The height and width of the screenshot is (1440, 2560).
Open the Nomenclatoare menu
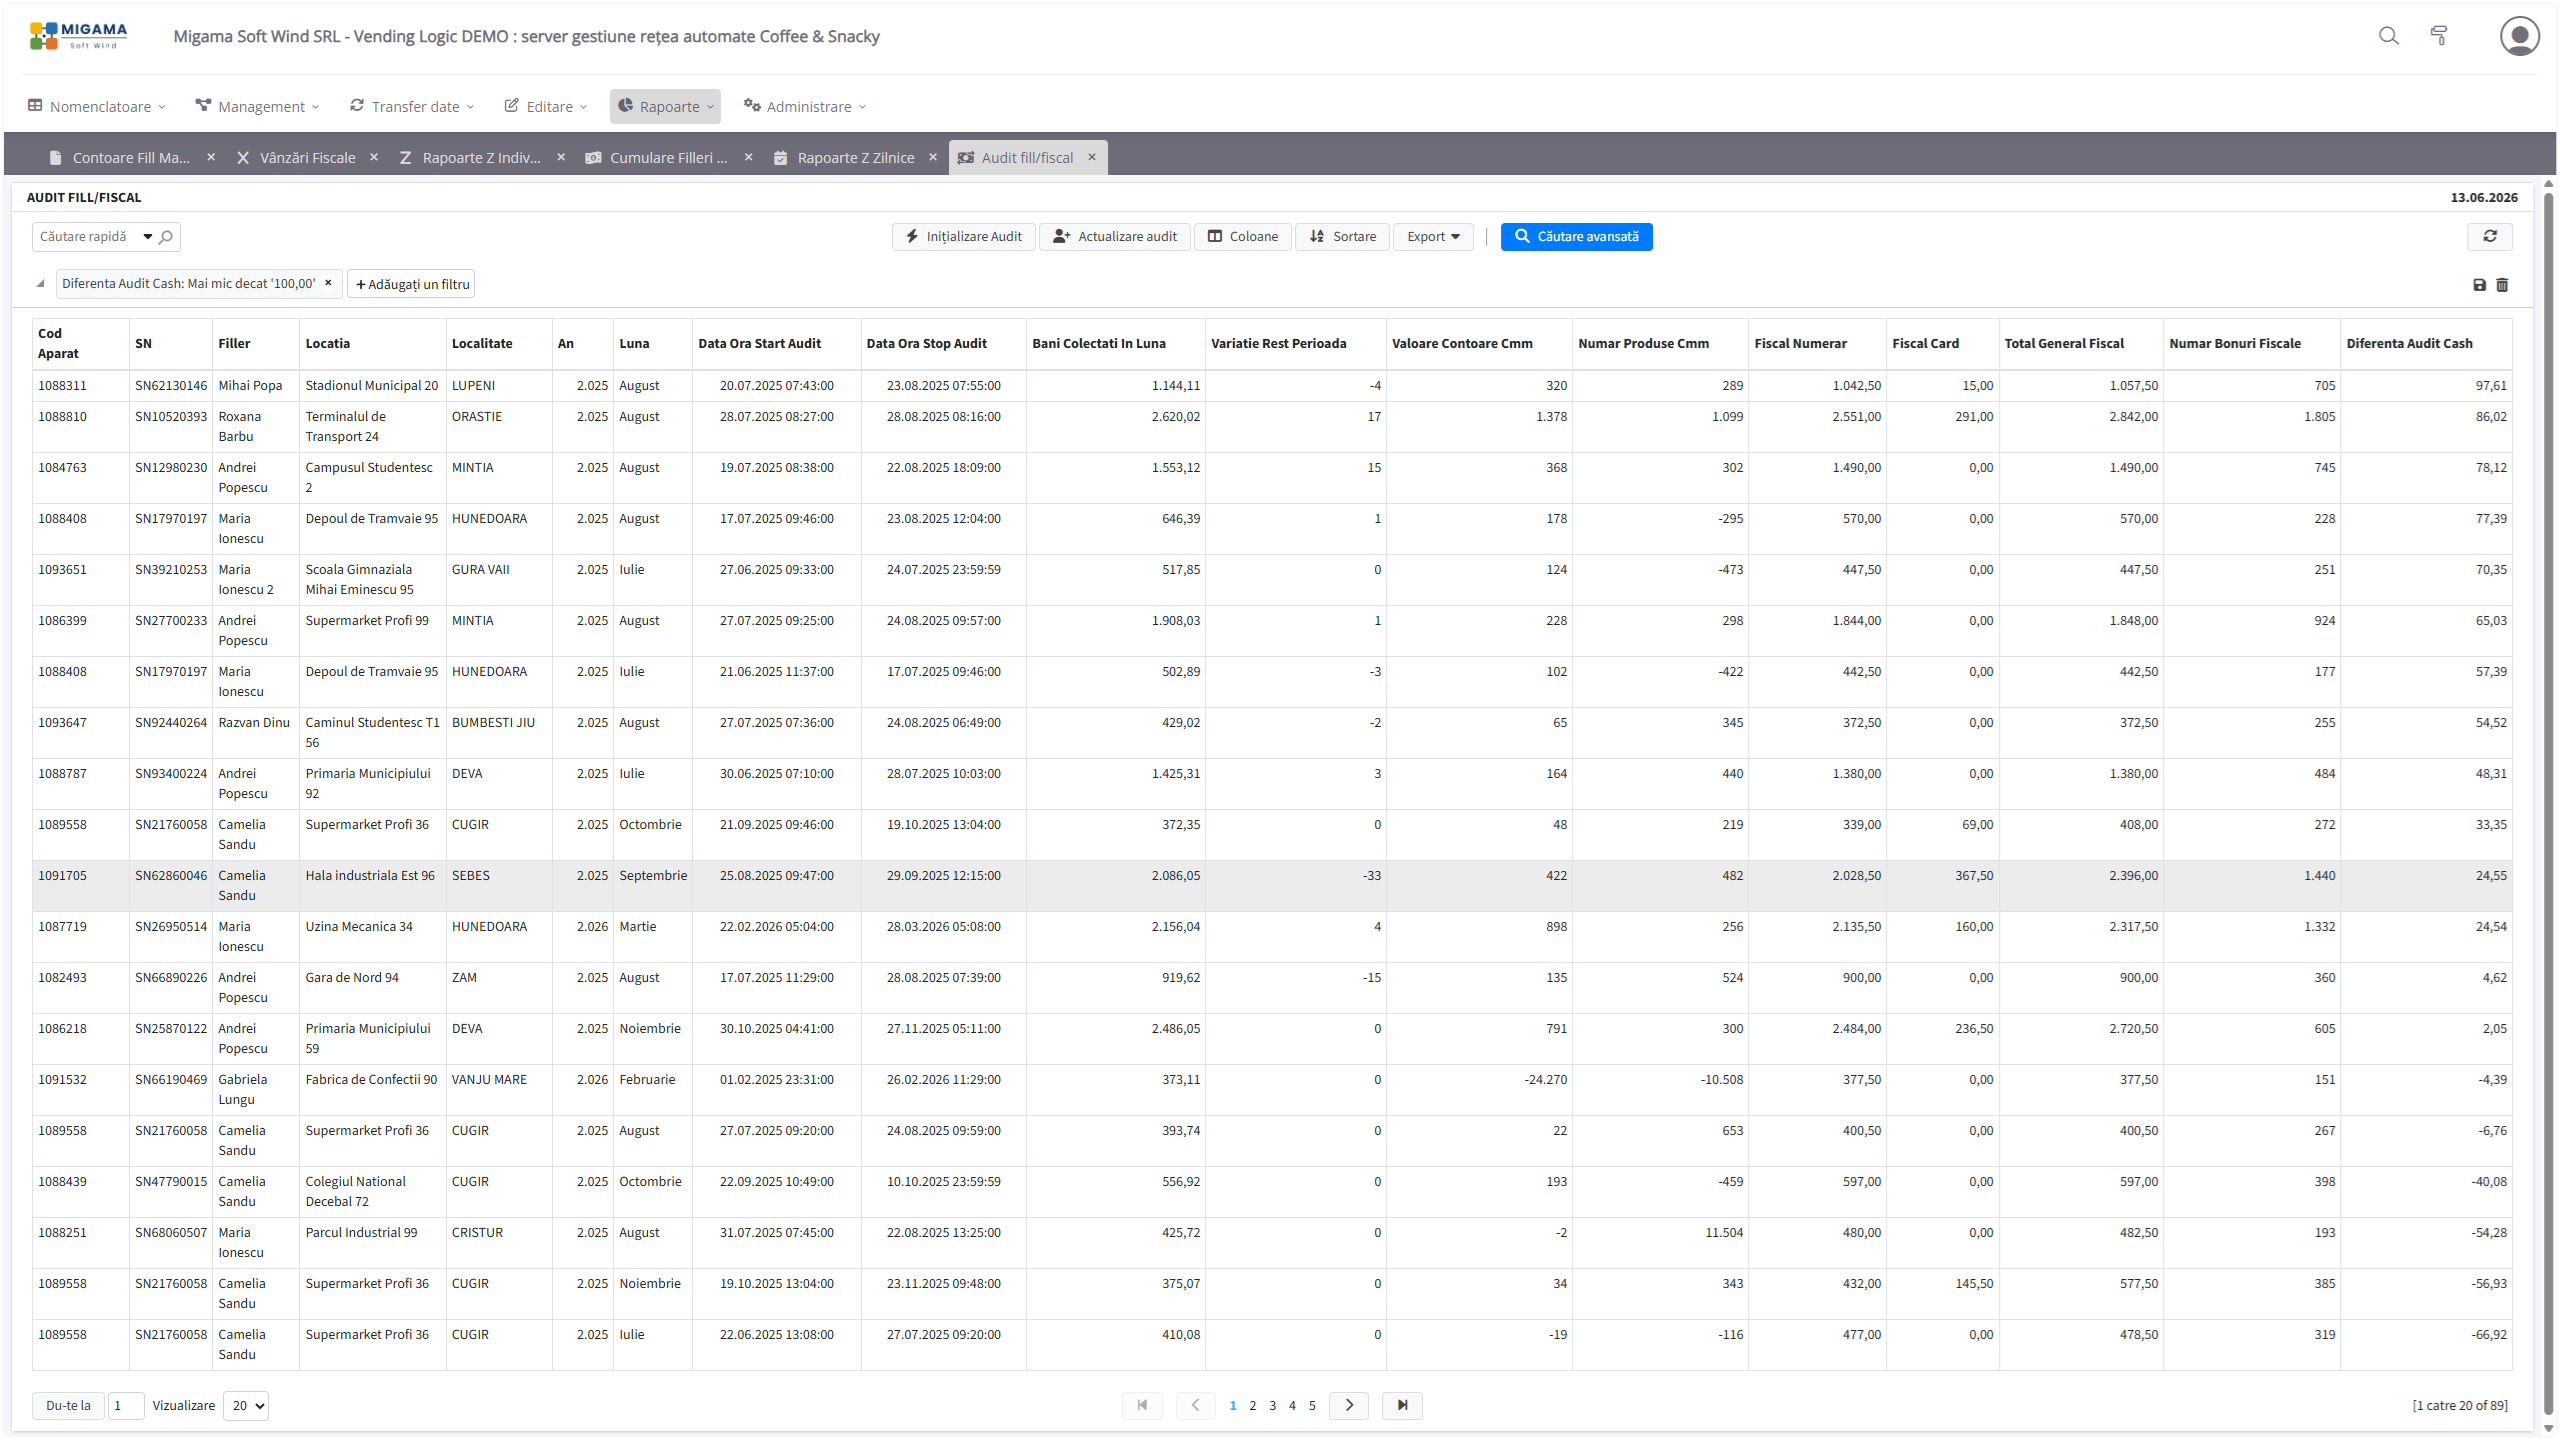point(97,106)
